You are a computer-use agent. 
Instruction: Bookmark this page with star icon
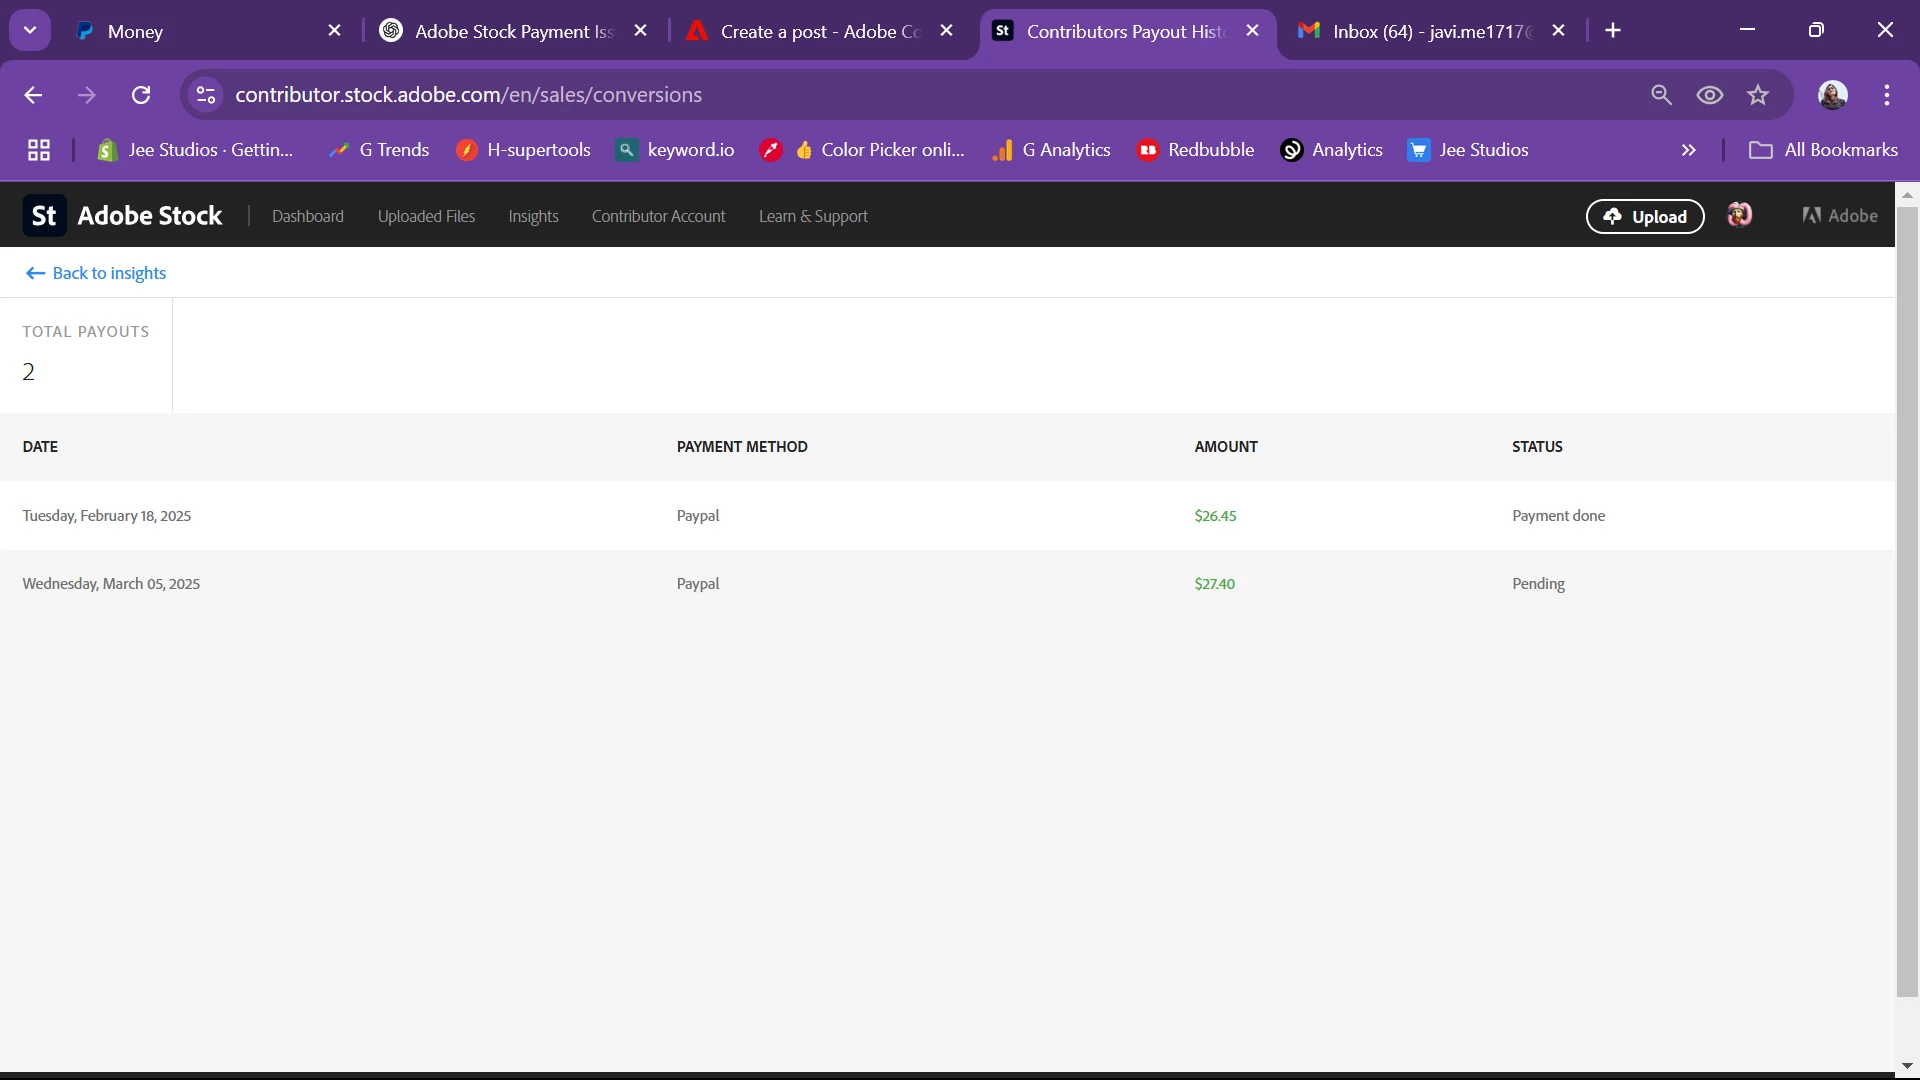(1758, 95)
